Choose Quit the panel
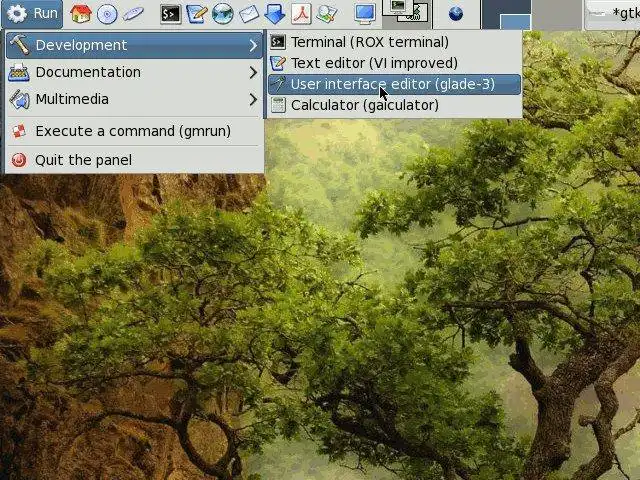The height and width of the screenshot is (480, 640). coord(134,160)
